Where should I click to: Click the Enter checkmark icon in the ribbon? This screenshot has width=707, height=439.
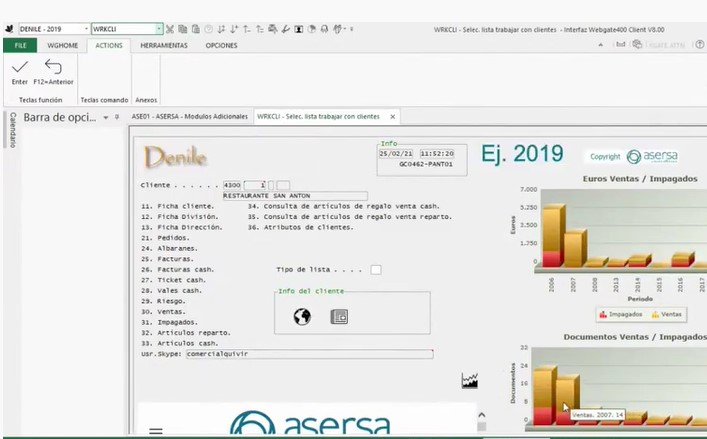click(20, 67)
